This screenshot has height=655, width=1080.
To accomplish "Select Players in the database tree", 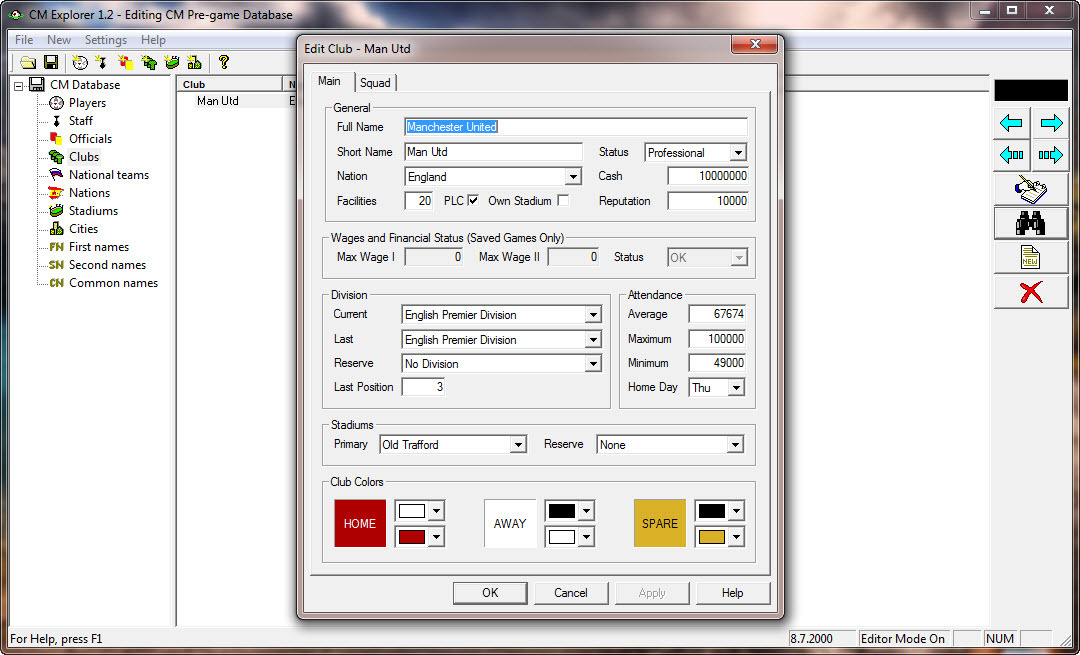I will pos(87,103).
